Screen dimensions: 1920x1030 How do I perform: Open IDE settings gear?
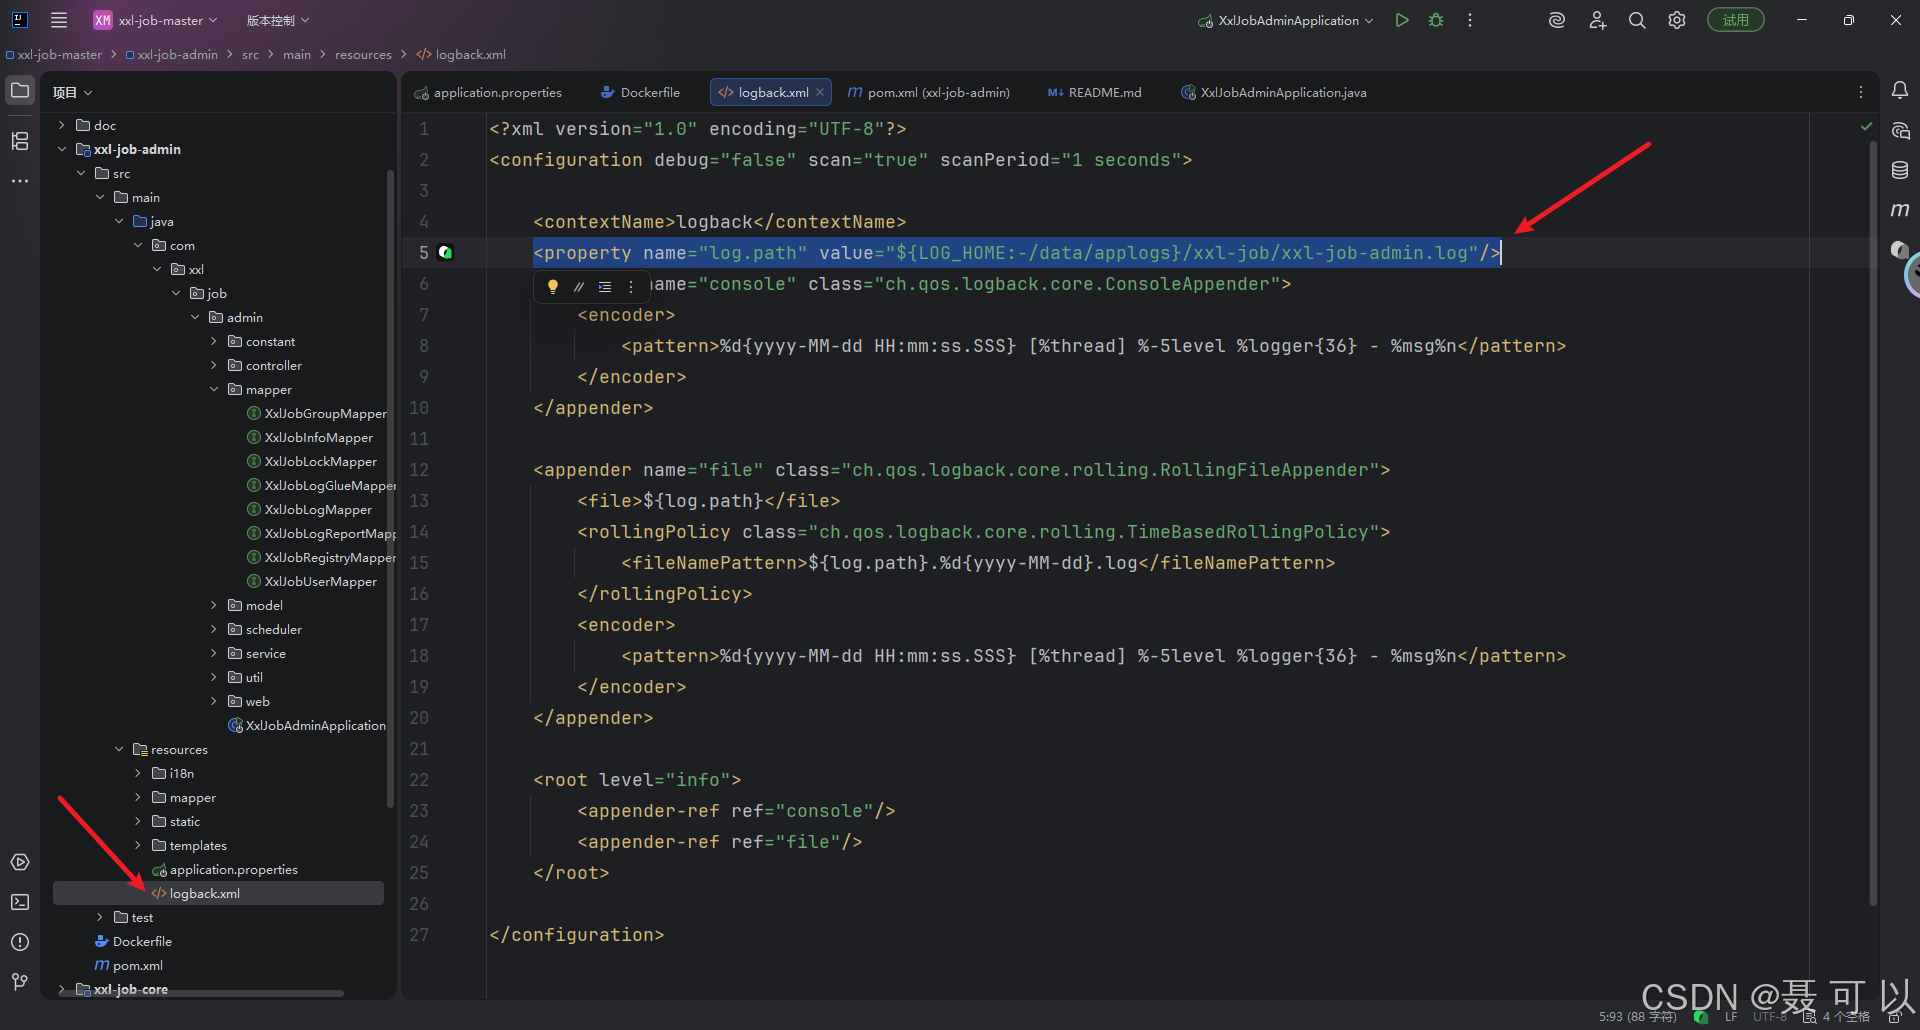[x=1677, y=20]
